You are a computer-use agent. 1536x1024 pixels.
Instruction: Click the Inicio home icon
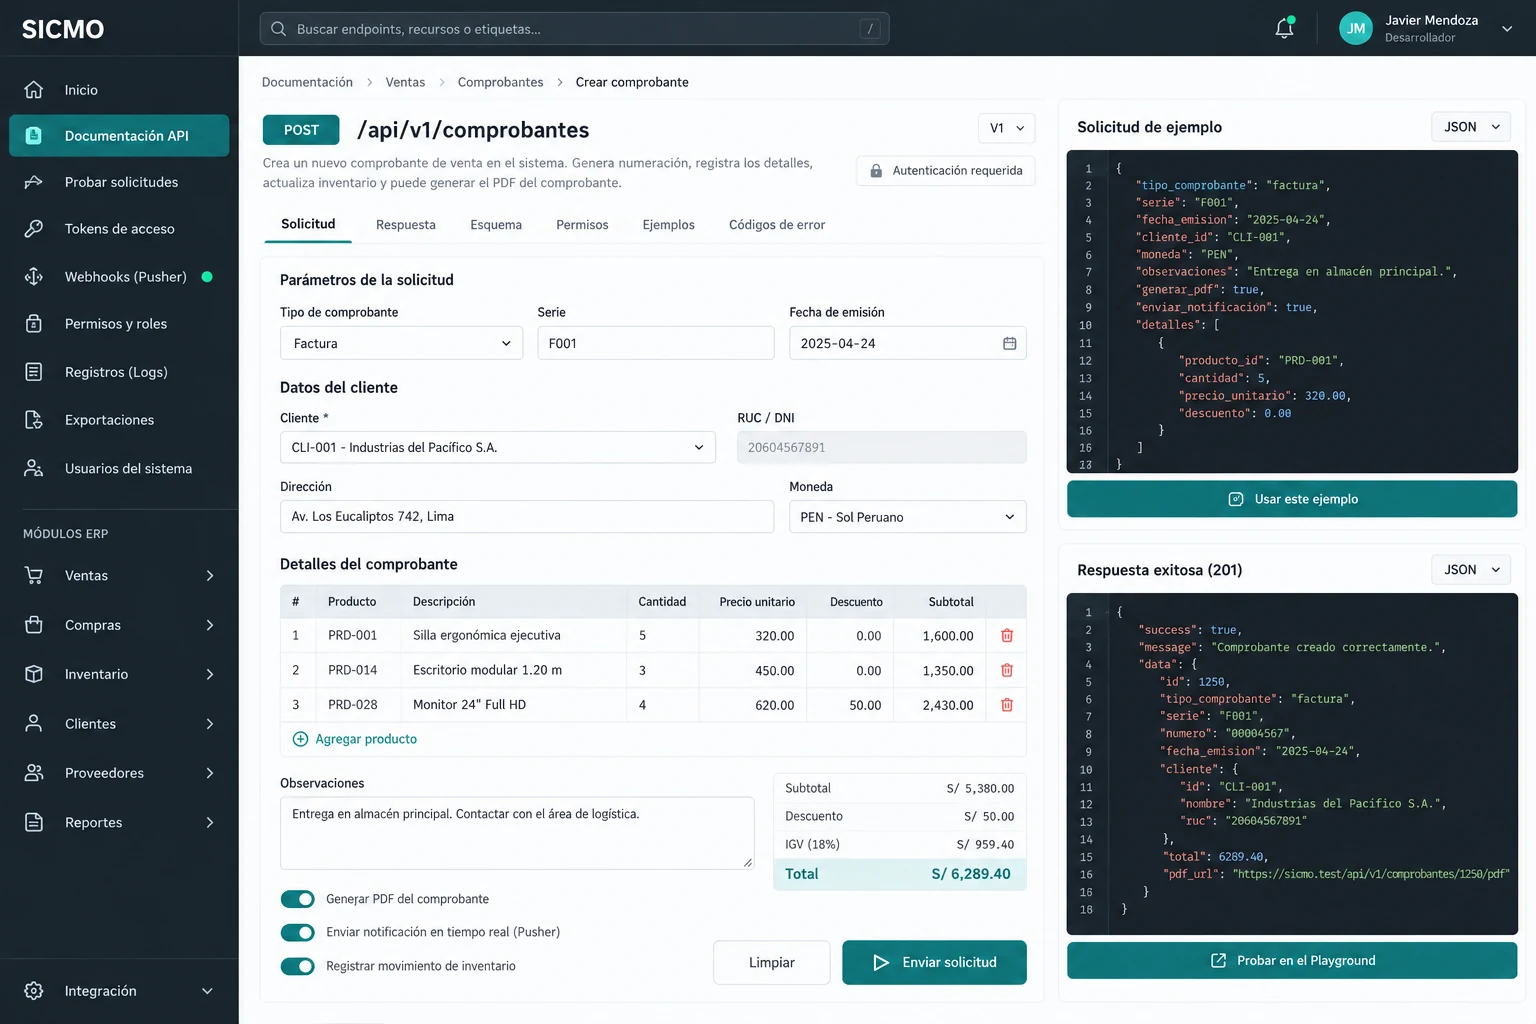(x=34, y=90)
